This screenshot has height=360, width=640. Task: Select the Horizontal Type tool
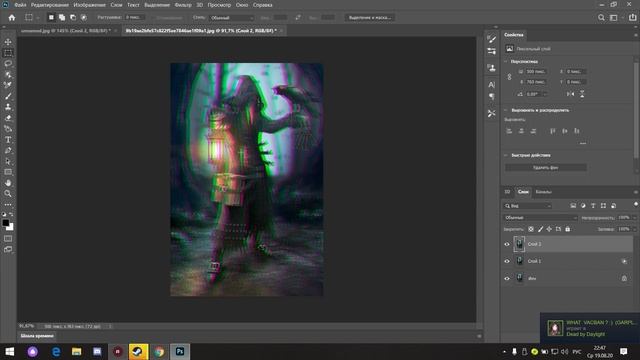(x=8, y=140)
